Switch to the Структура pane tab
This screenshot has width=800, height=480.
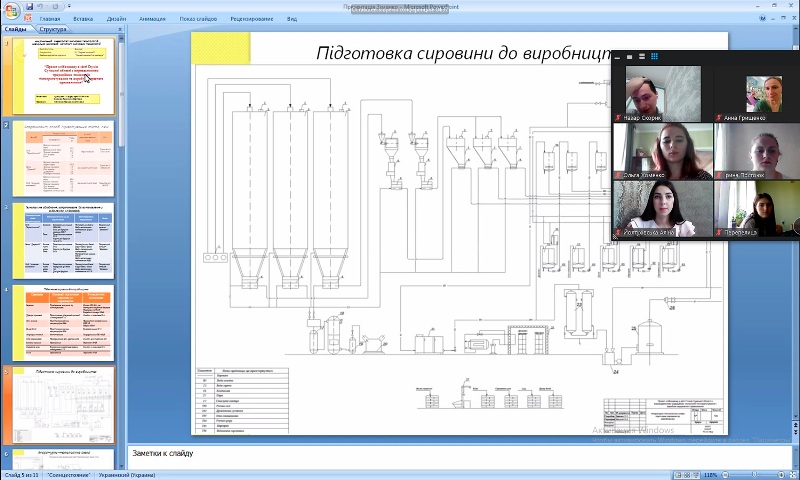coord(54,30)
